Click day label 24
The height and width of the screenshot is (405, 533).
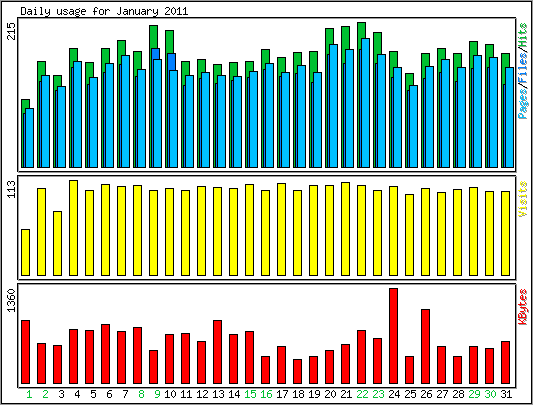coord(394,394)
